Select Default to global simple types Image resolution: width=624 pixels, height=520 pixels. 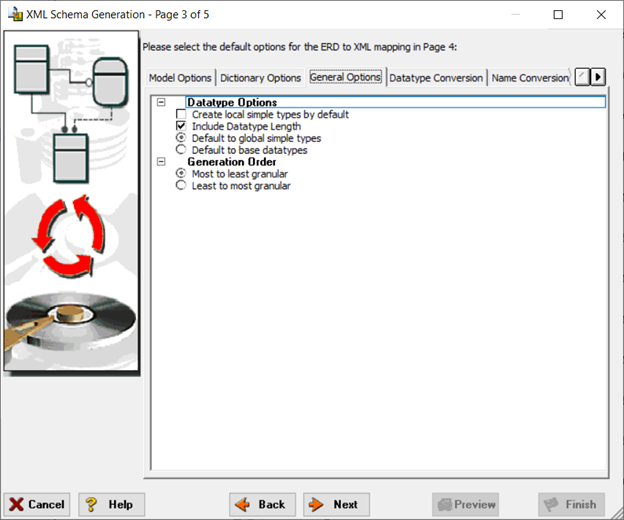[x=181, y=139]
